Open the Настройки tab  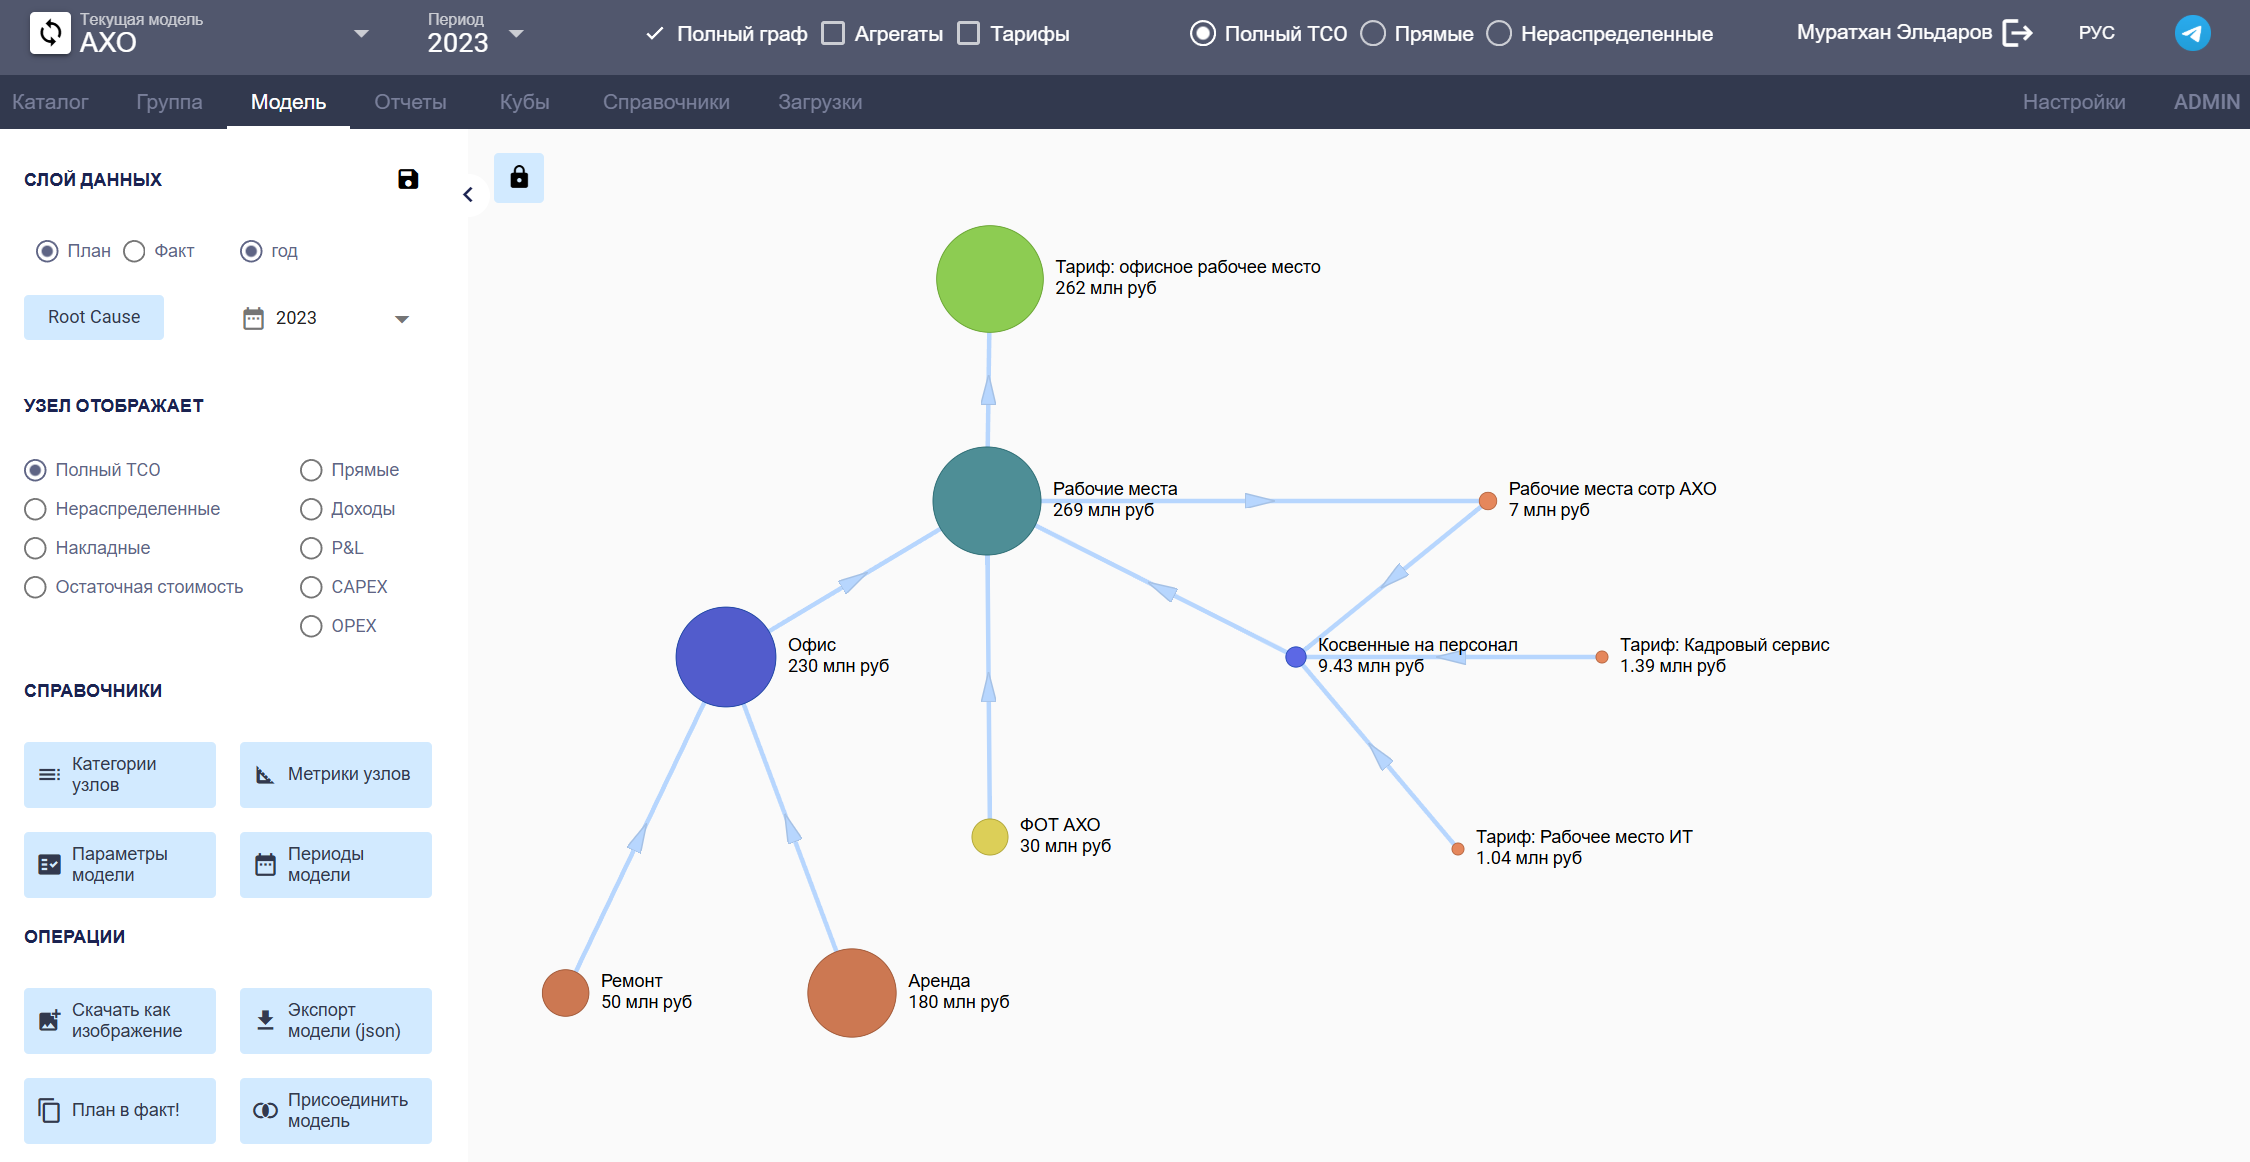(x=2074, y=102)
